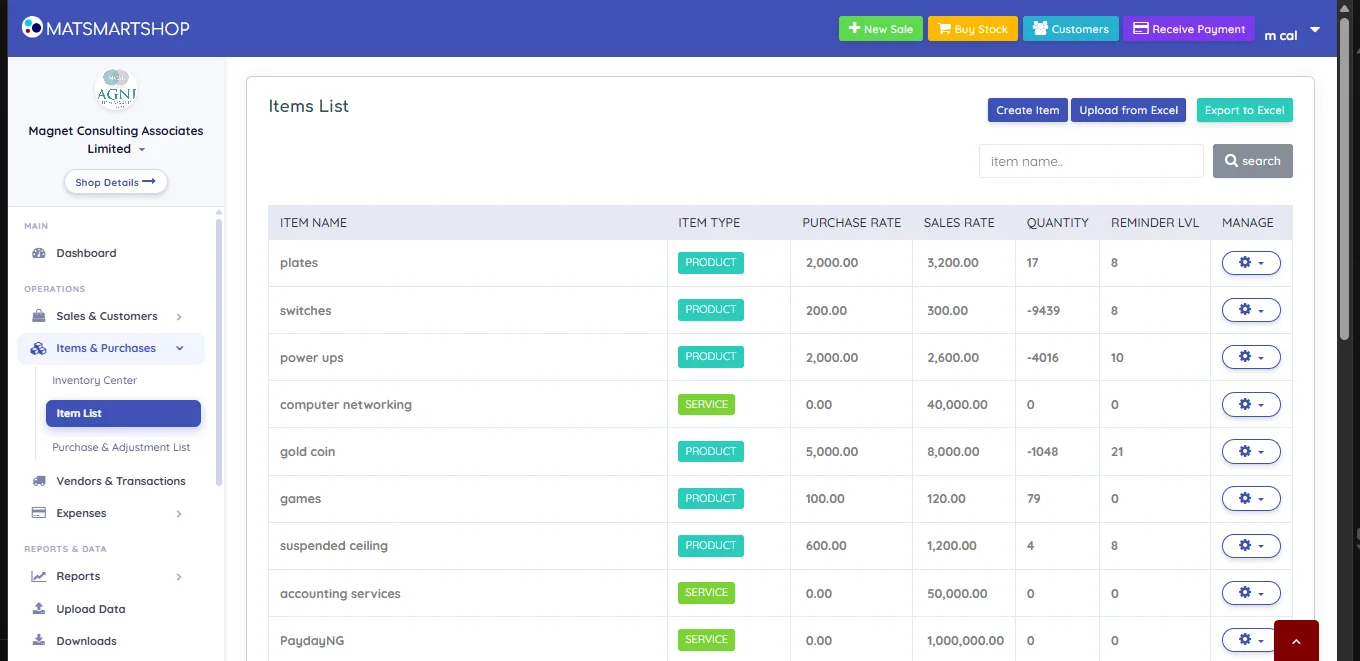Collapse the Items & Purchases chevron
Viewport: 1360px width, 661px height.
coord(180,348)
